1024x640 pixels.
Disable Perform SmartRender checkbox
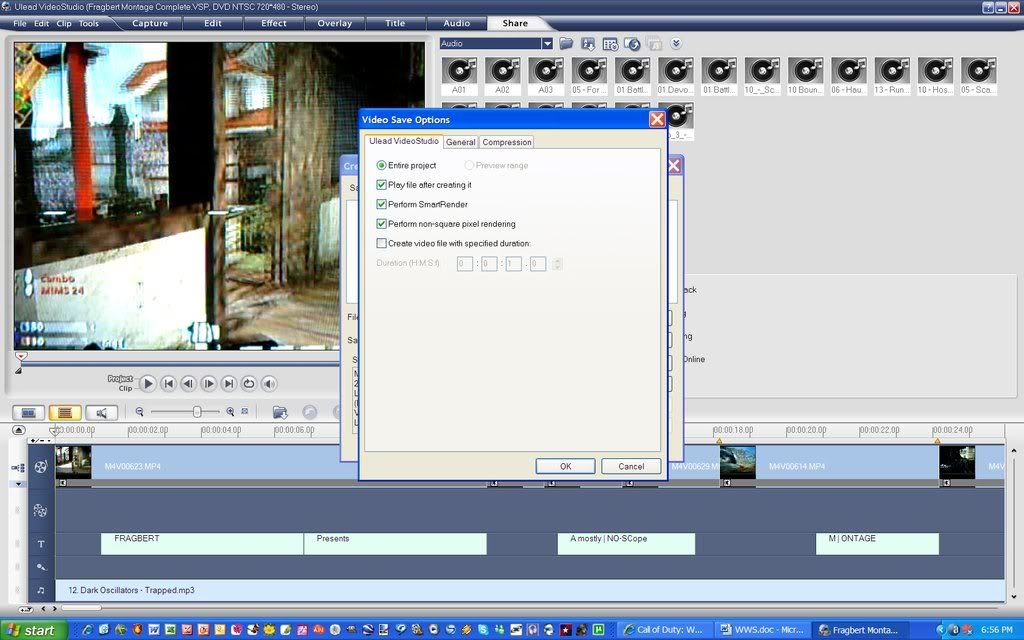(x=381, y=204)
